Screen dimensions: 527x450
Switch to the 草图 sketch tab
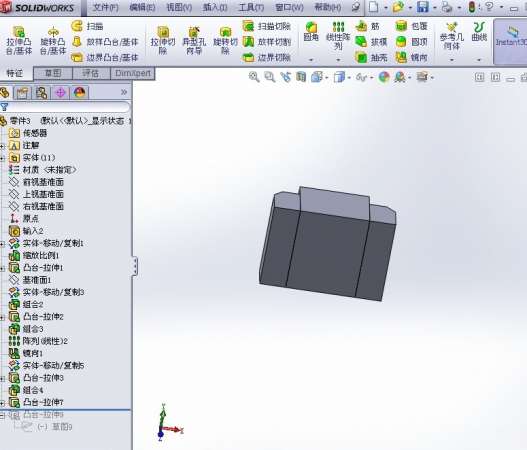[x=53, y=73]
